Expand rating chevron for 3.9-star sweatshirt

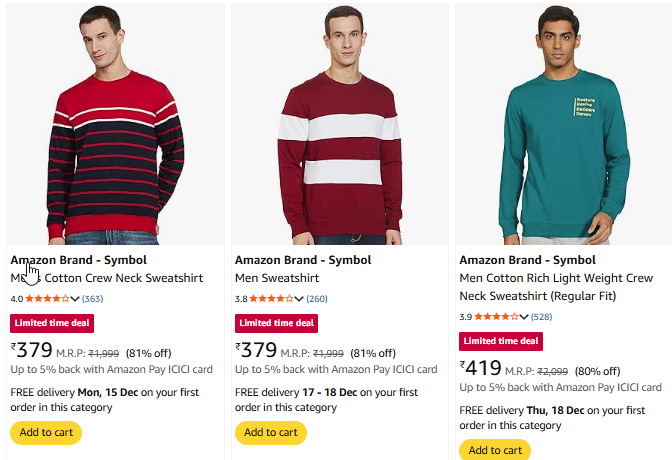pos(524,317)
